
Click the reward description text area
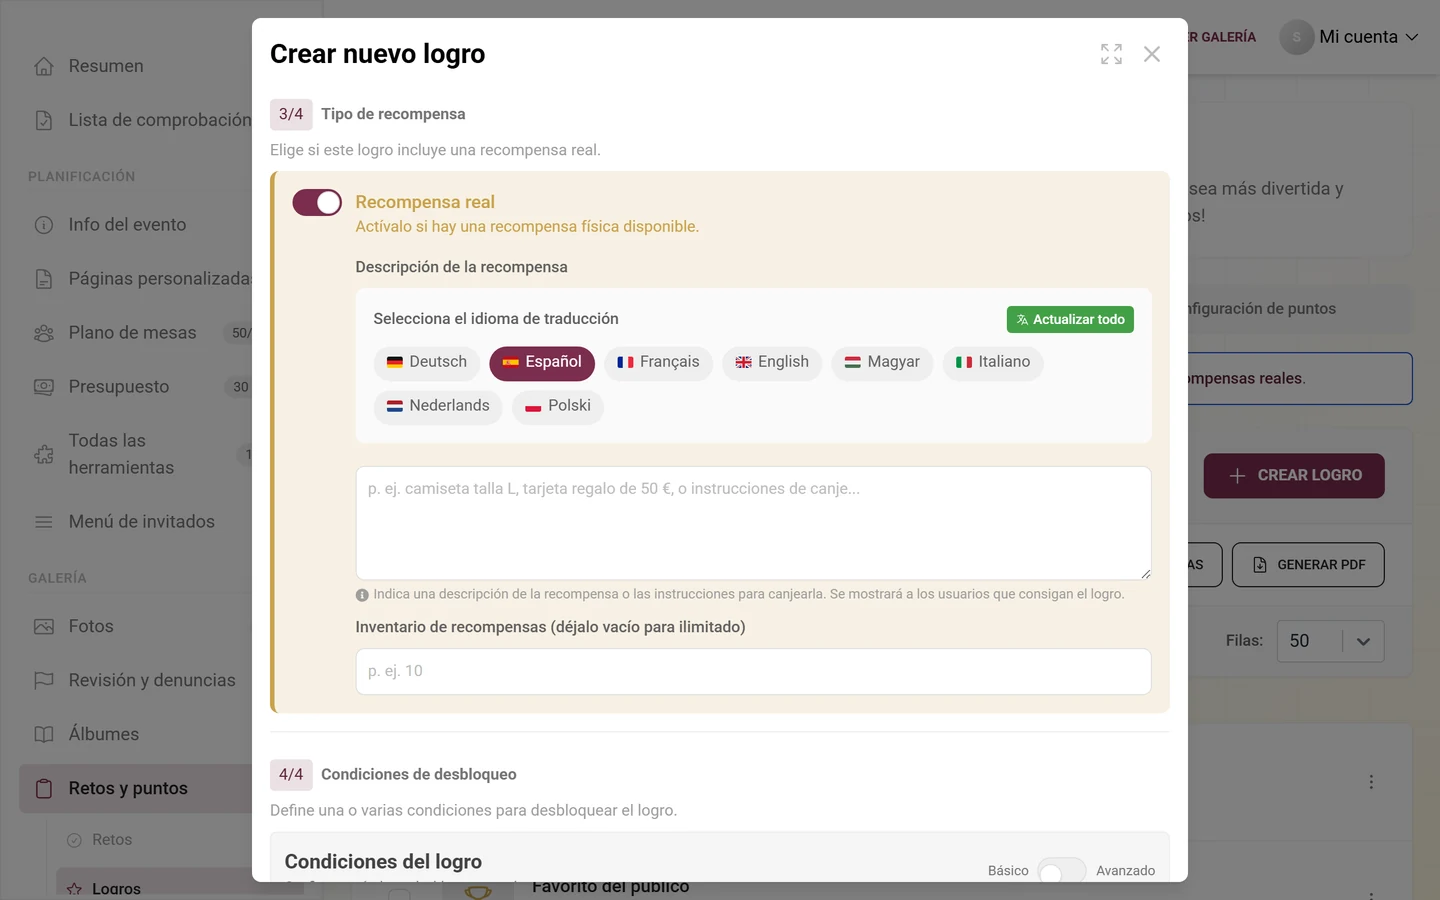pos(754,523)
